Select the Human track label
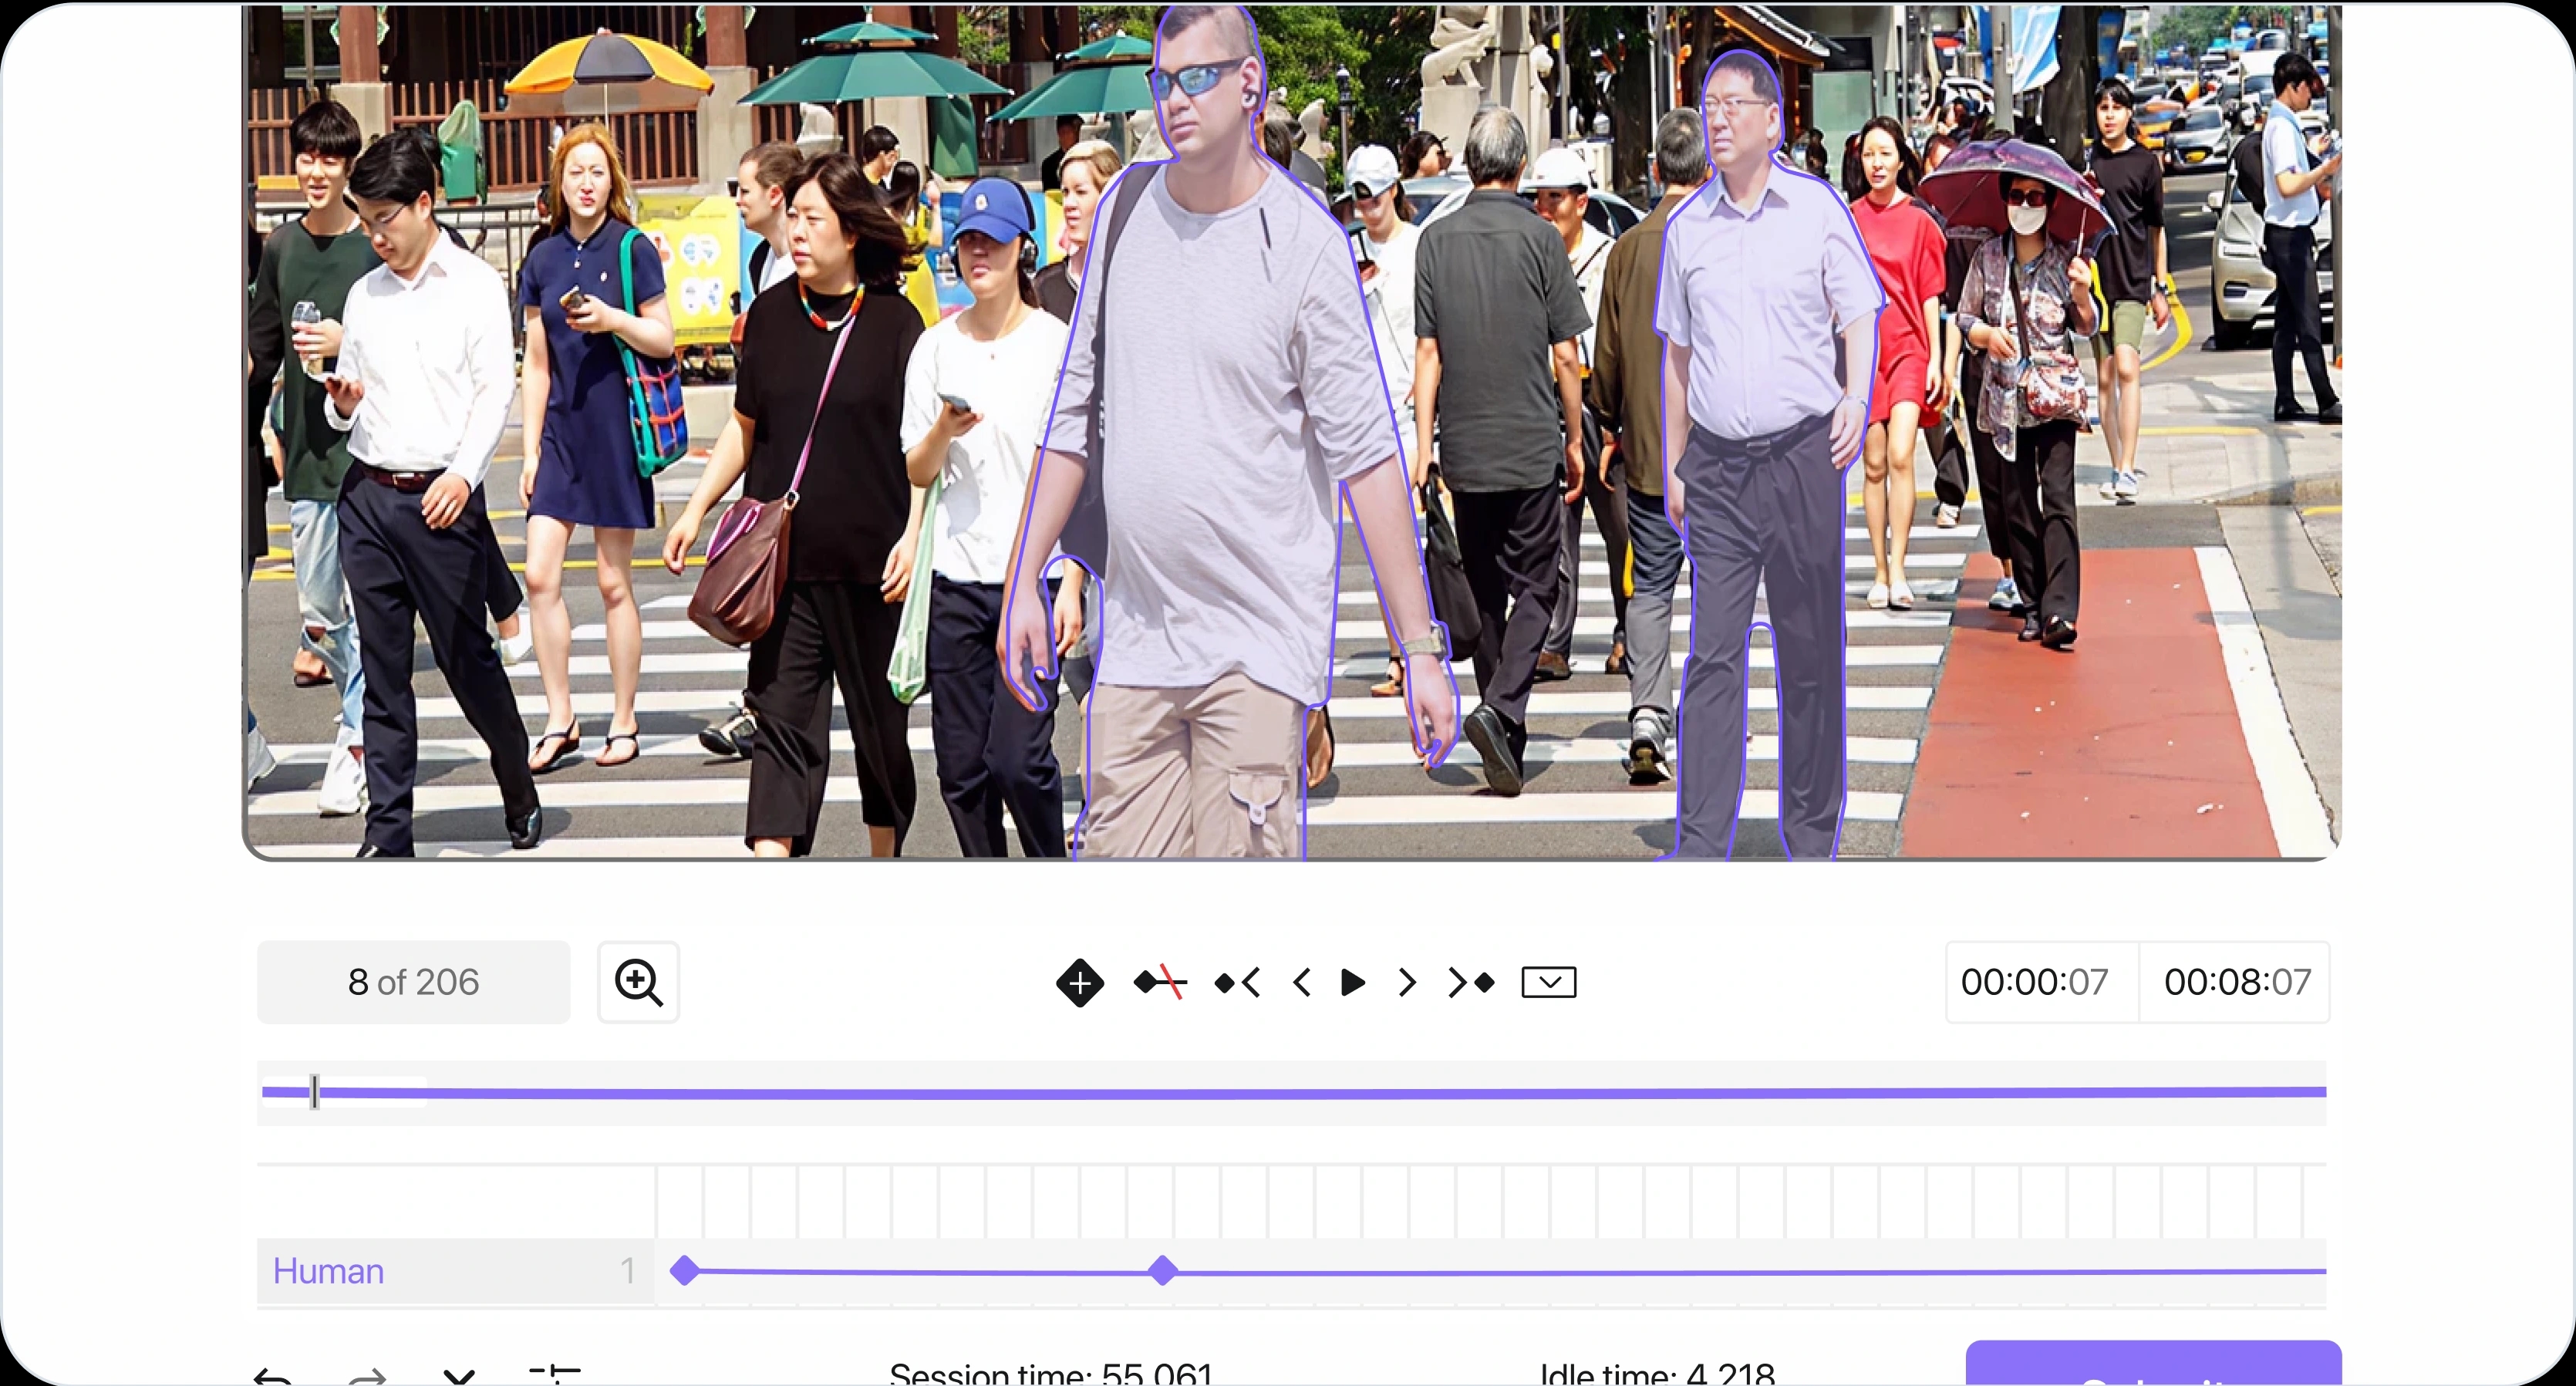This screenshot has width=2576, height=1386. click(329, 1271)
